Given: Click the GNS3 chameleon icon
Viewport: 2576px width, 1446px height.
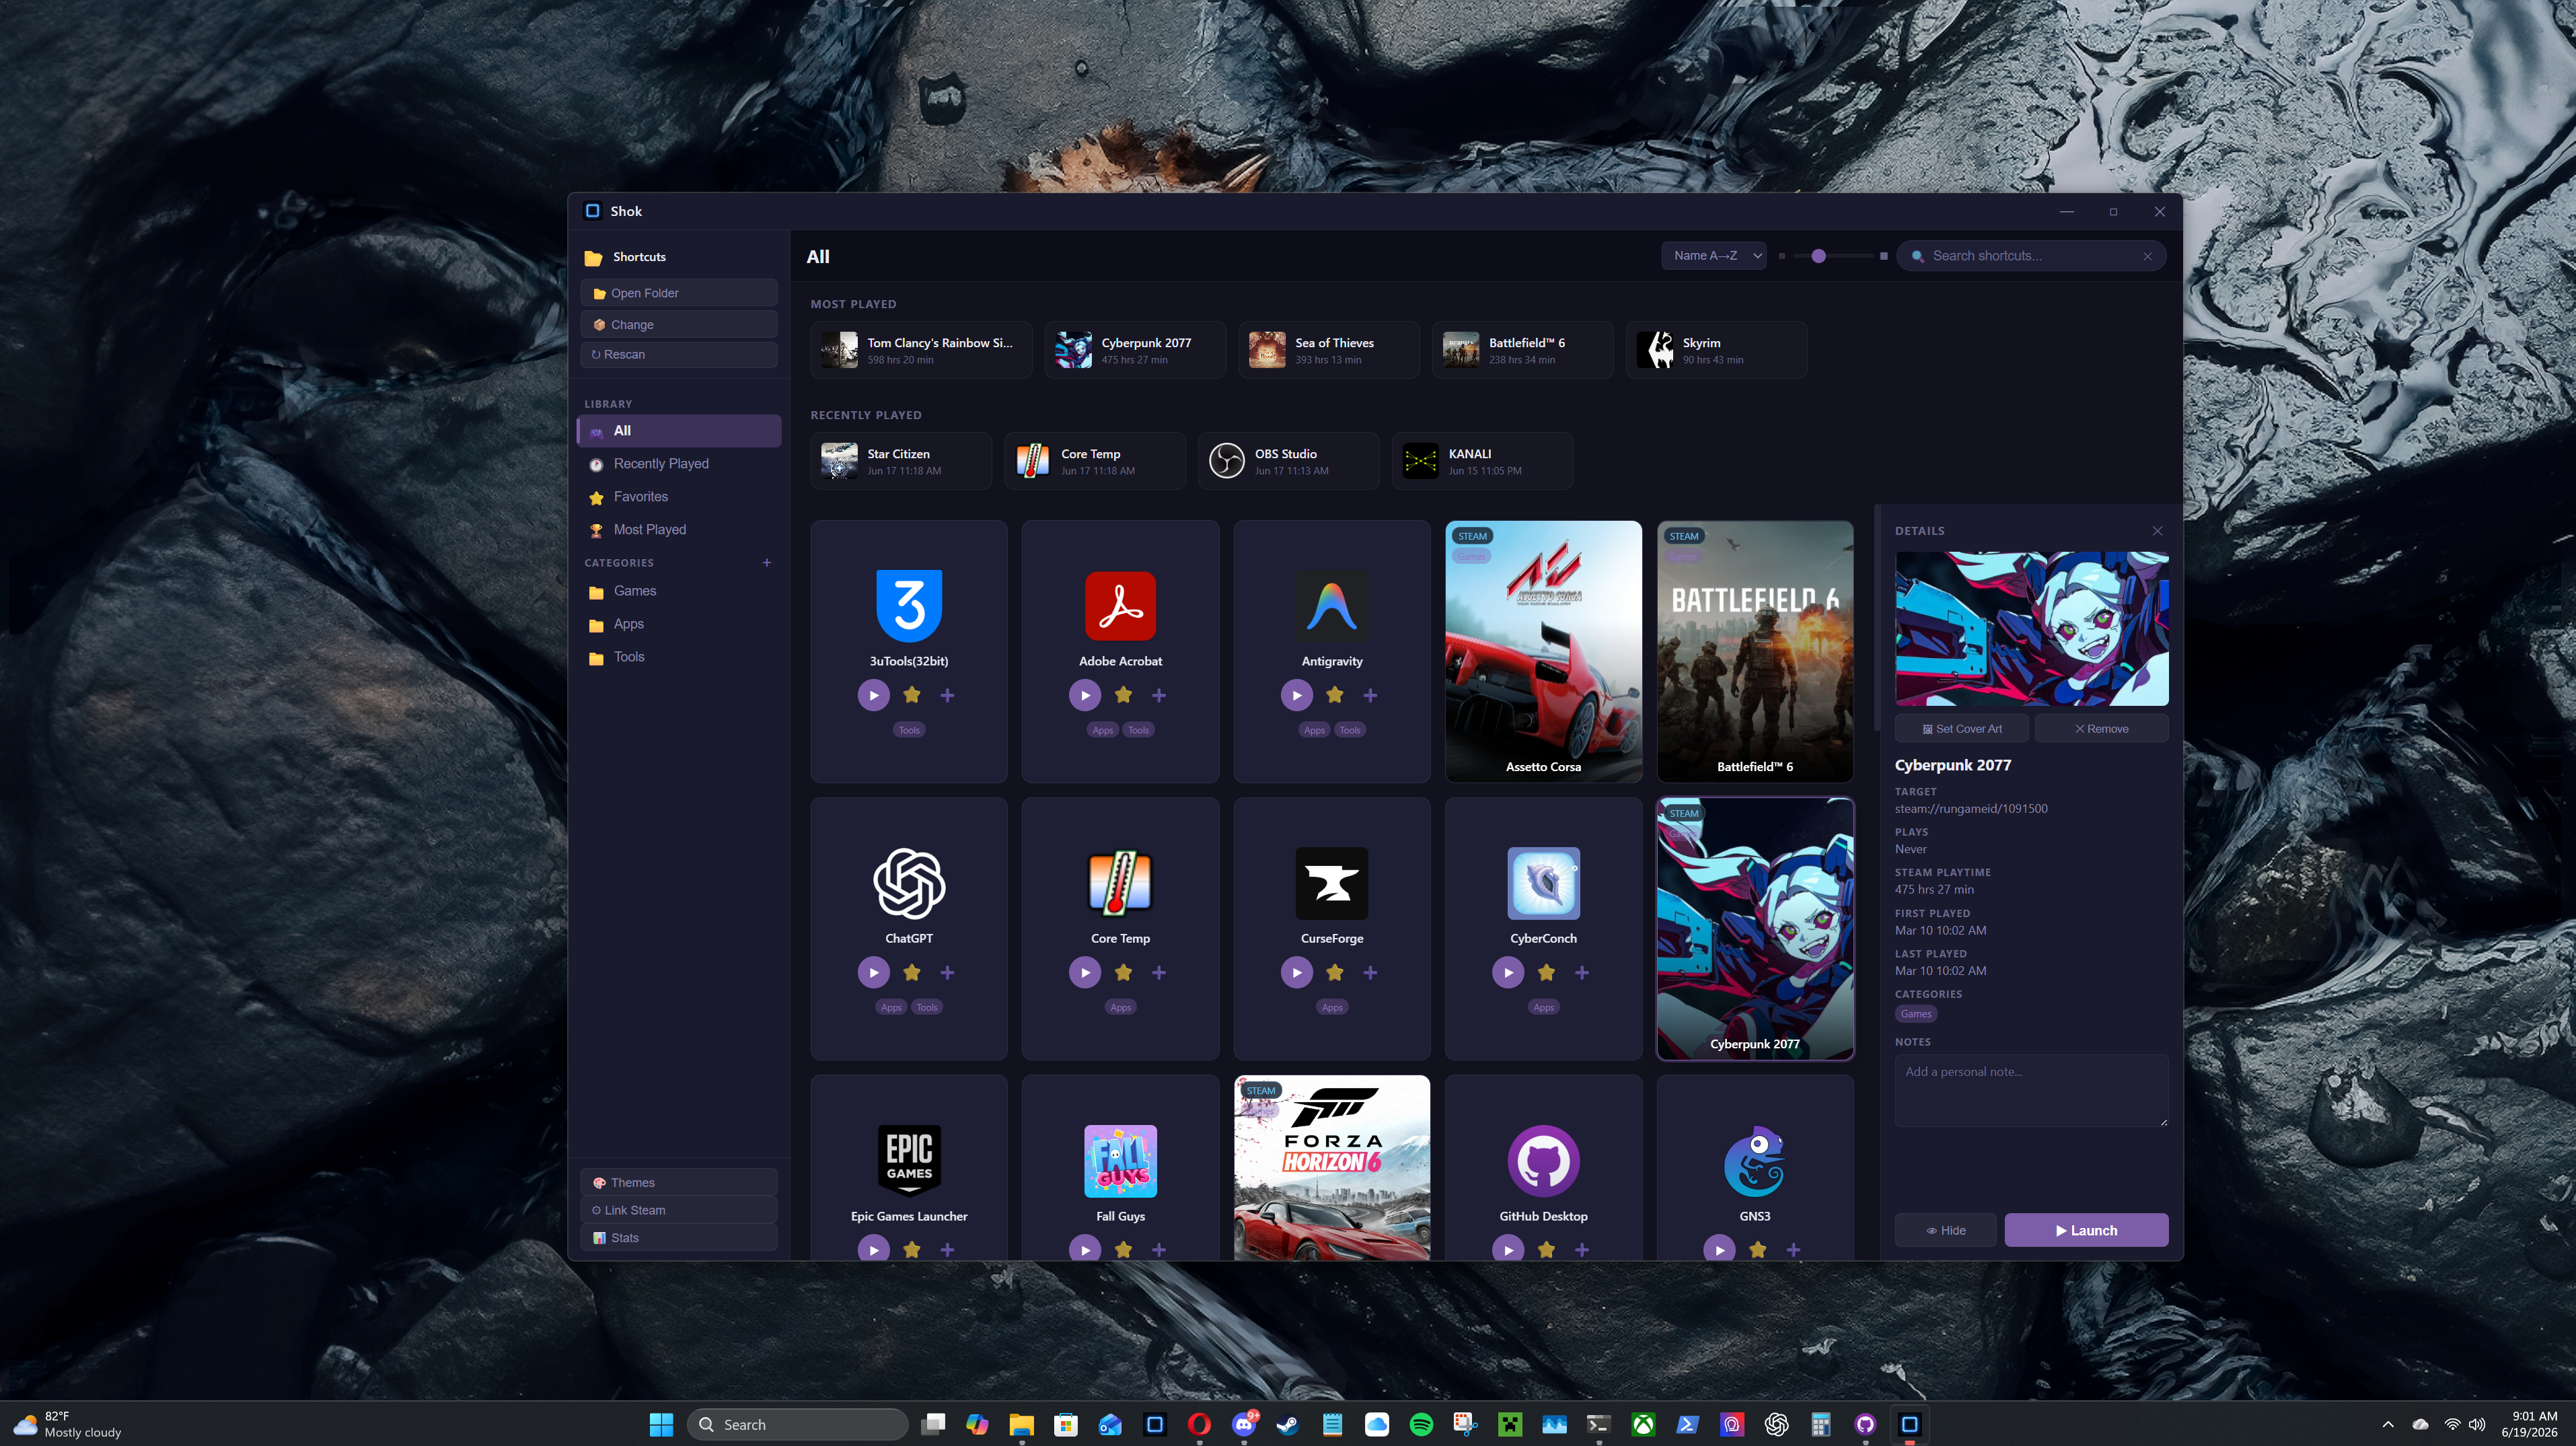Looking at the screenshot, I should pos(1755,1161).
